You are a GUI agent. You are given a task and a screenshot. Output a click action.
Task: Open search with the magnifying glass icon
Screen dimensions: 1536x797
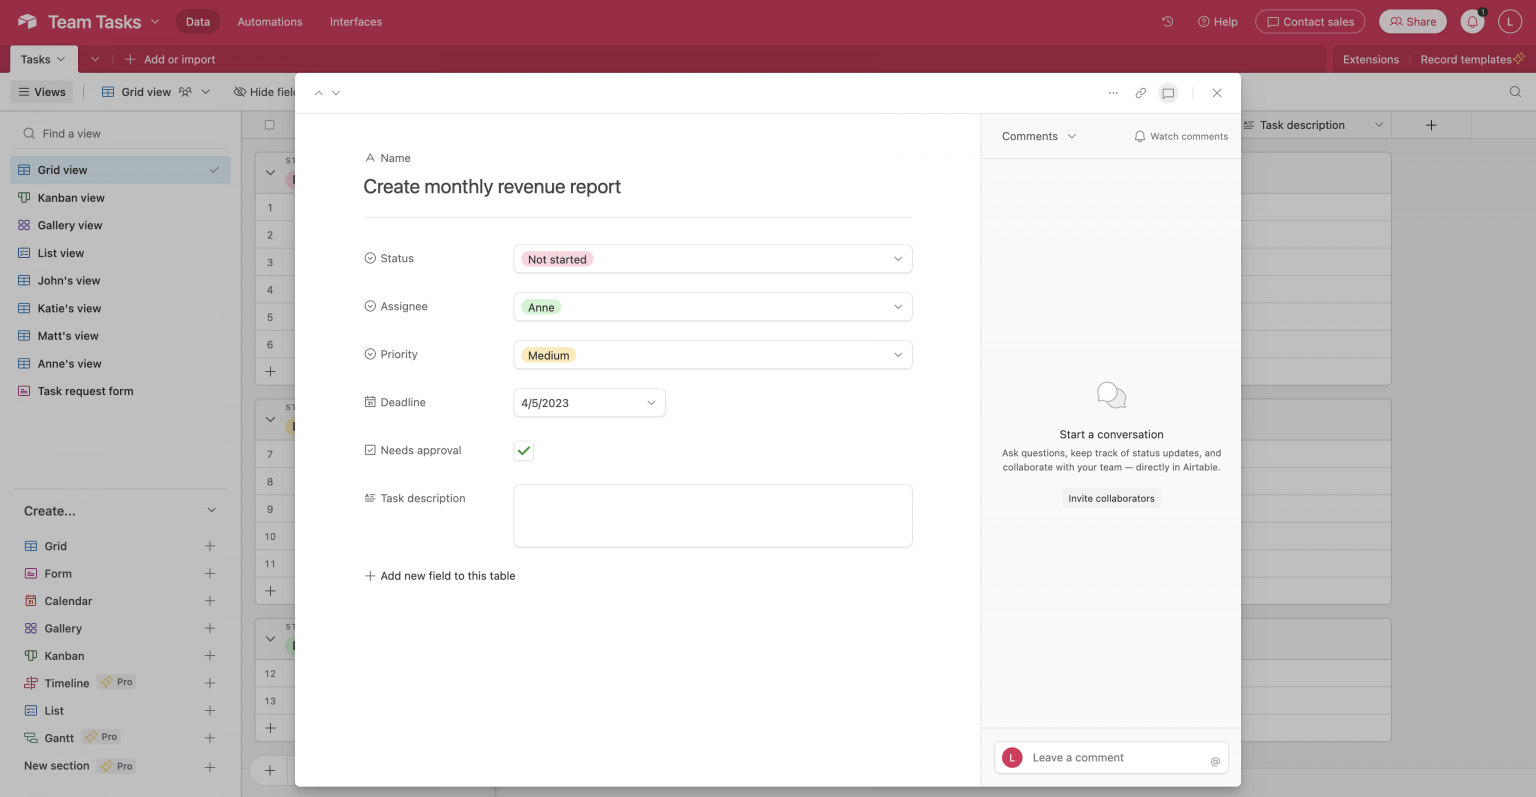tap(1515, 91)
